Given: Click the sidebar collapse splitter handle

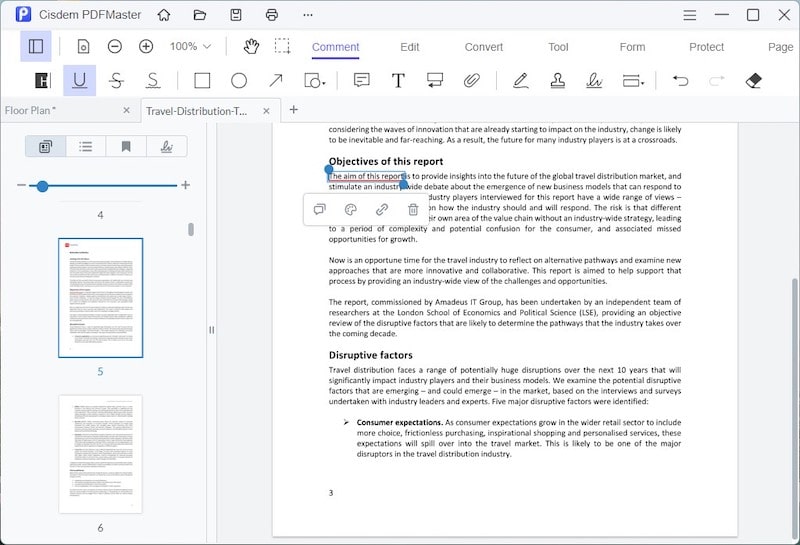Looking at the screenshot, I should click(211, 330).
